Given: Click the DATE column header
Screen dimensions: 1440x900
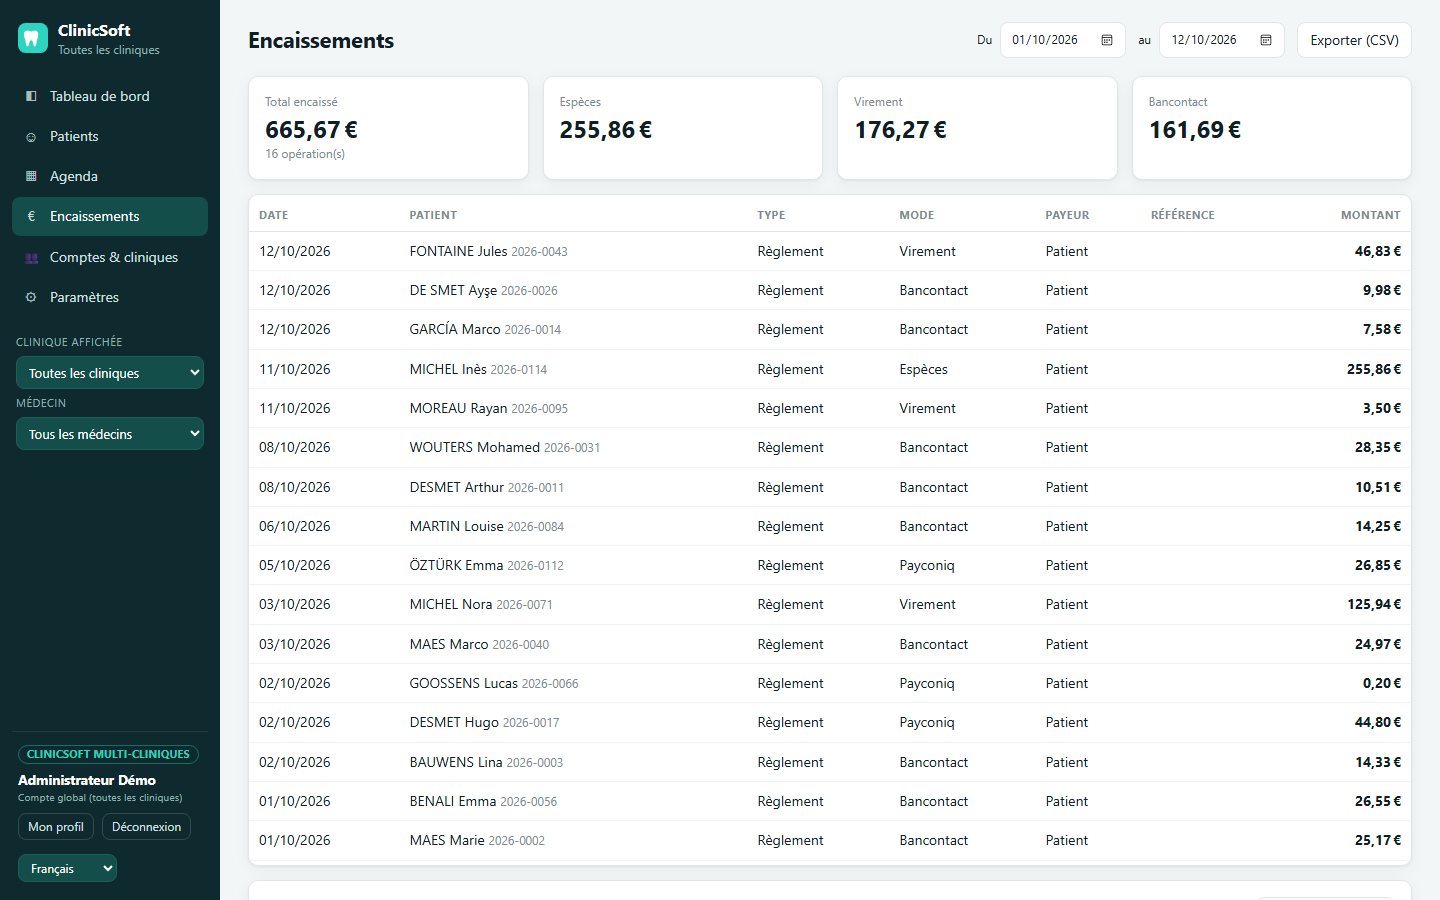Looking at the screenshot, I should [x=273, y=215].
